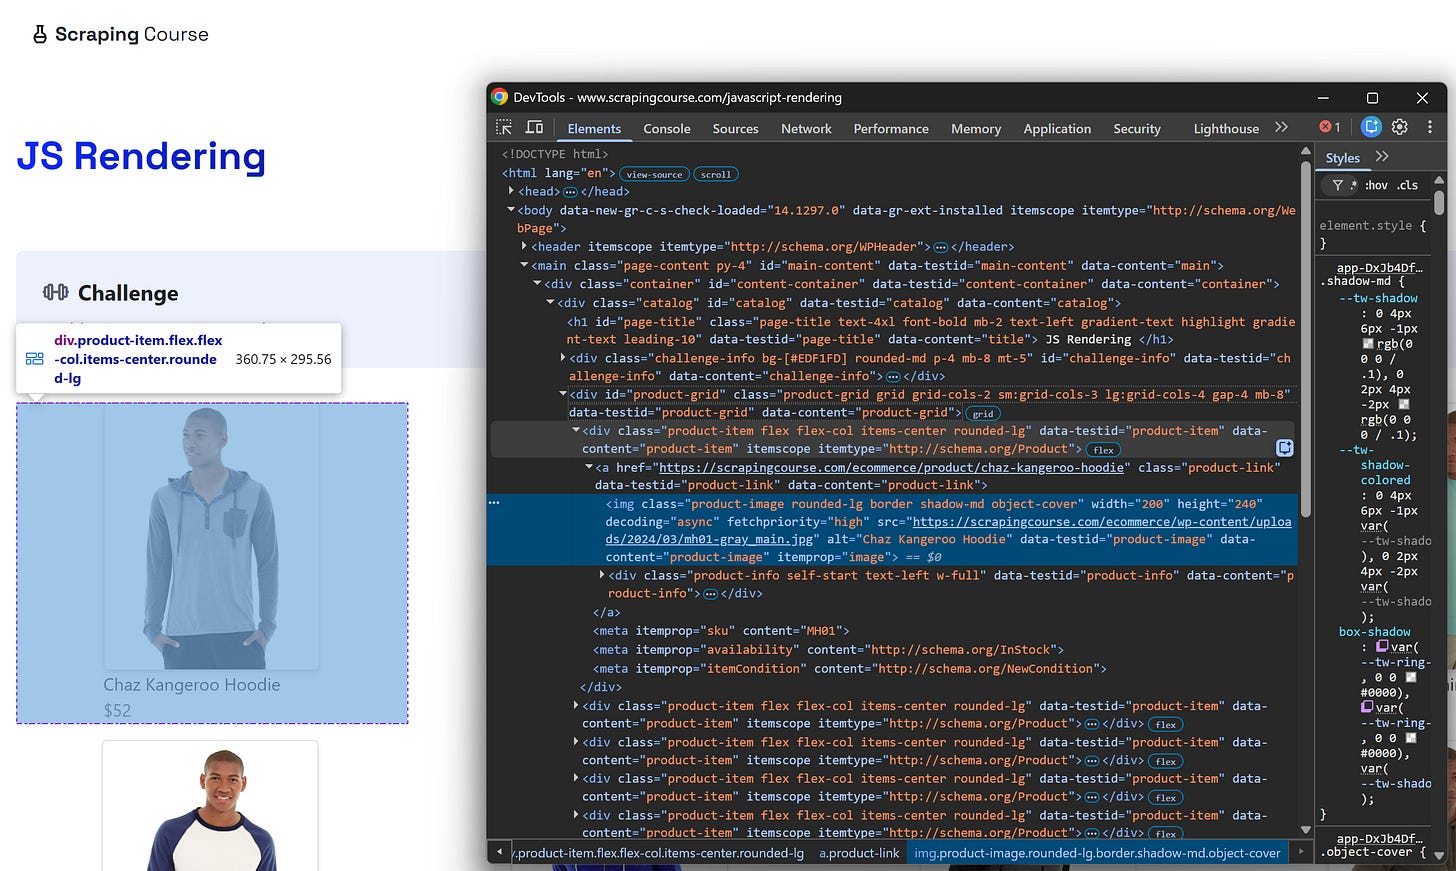Click the grid badge on product-grid node

coord(983,413)
